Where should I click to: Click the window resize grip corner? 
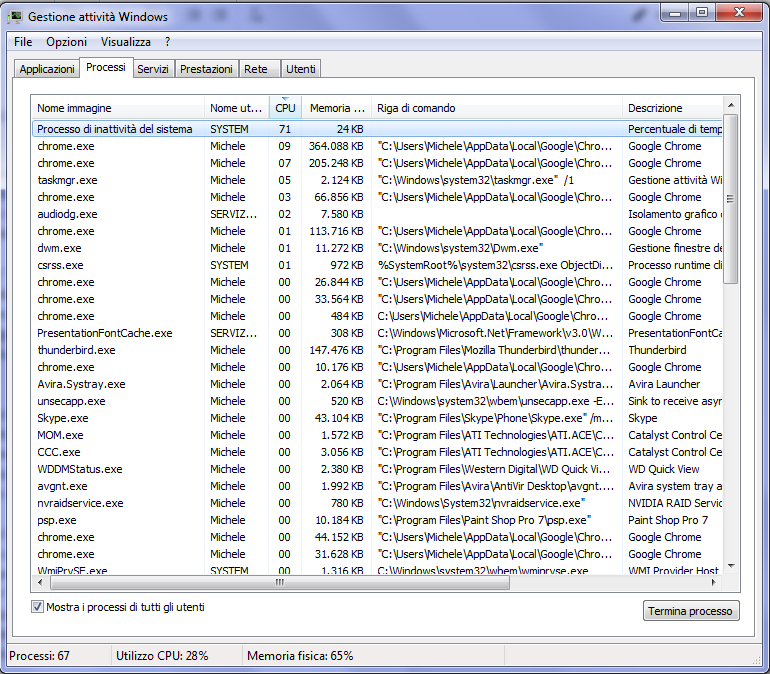pos(757,661)
